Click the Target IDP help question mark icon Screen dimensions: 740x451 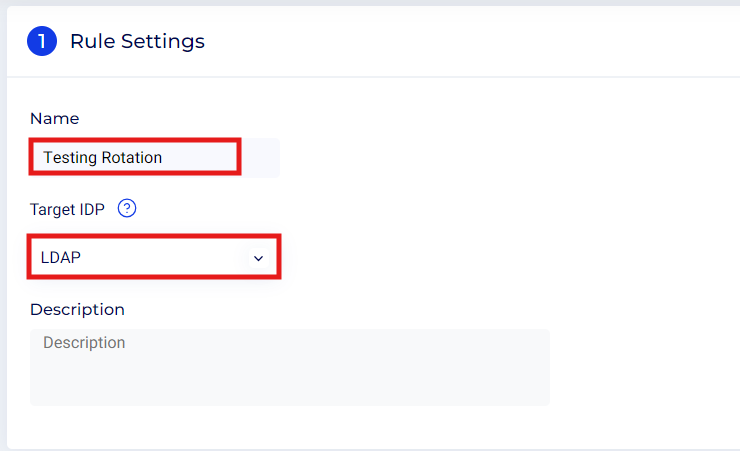click(x=126, y=209)
